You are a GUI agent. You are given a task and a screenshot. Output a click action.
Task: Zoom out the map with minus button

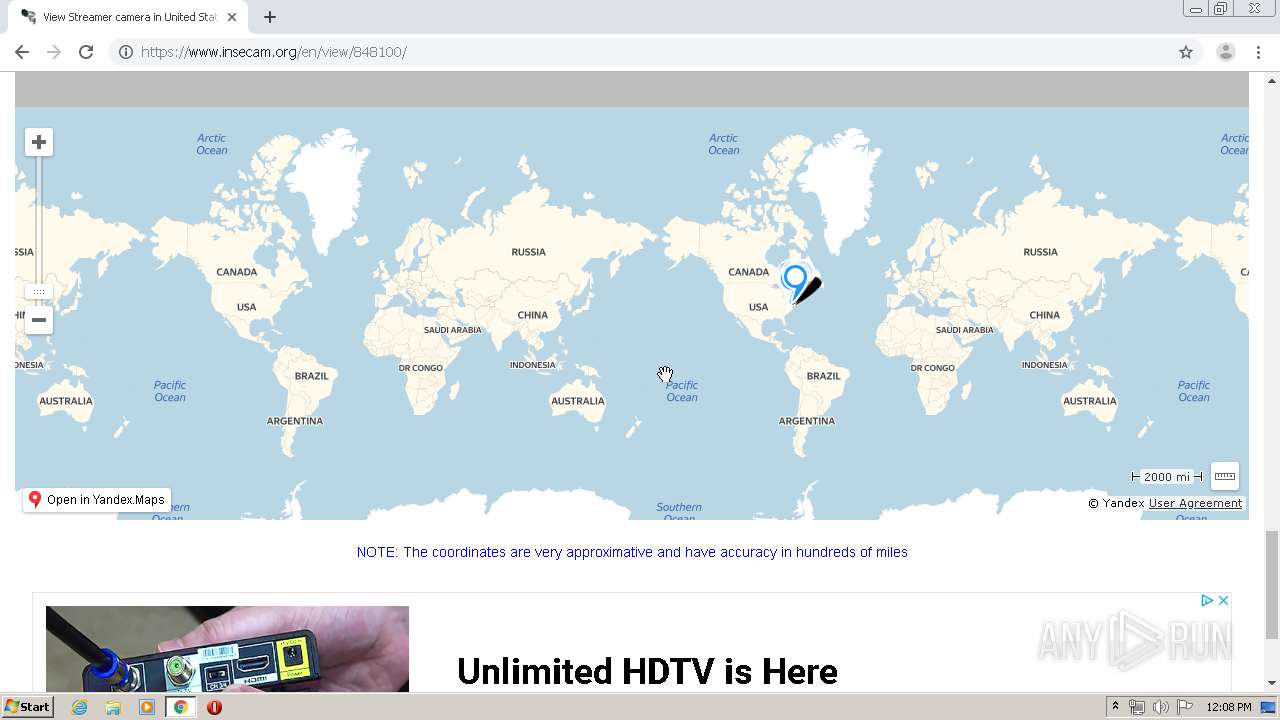tap(39, 320)
